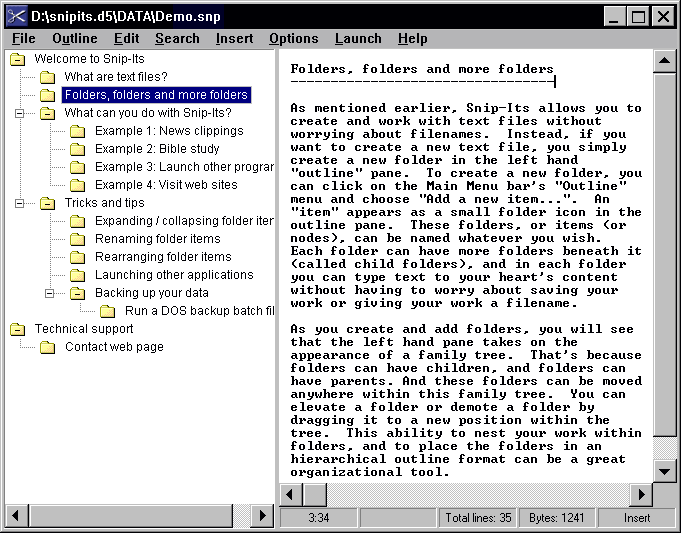Viewport: 681px width, 533px height.
Task: Open the File menu
Action: (x=23, y=39)
